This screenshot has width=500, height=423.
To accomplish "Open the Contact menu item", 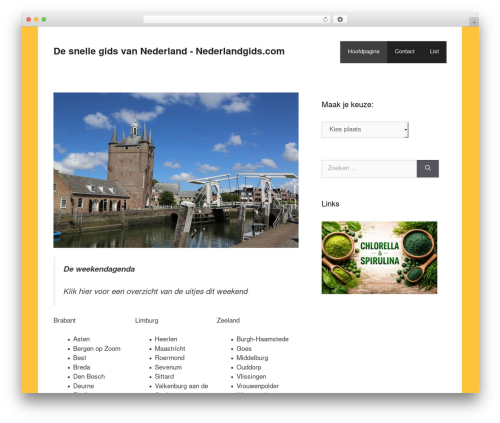I will [x=404, y=52].
